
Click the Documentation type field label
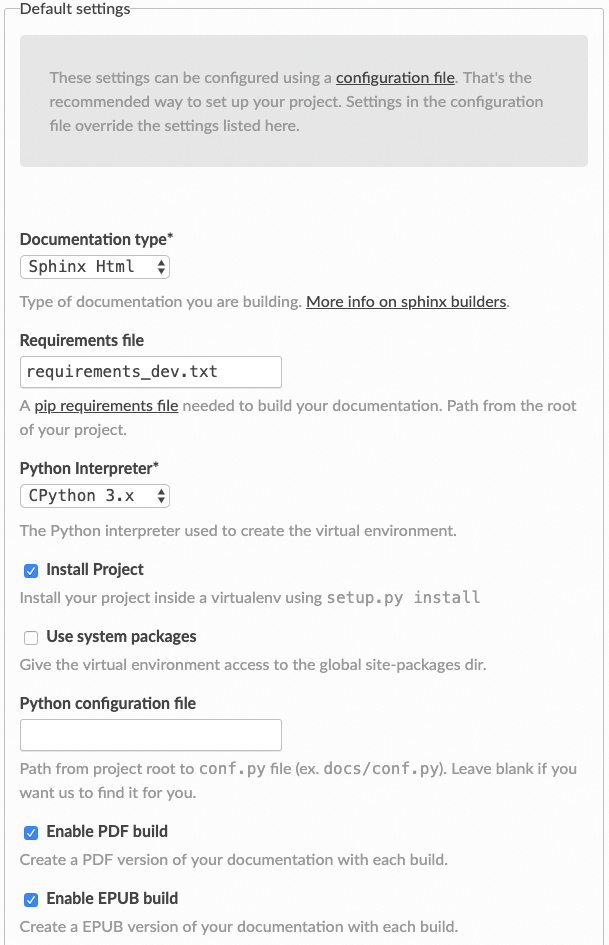click(96, 239)
